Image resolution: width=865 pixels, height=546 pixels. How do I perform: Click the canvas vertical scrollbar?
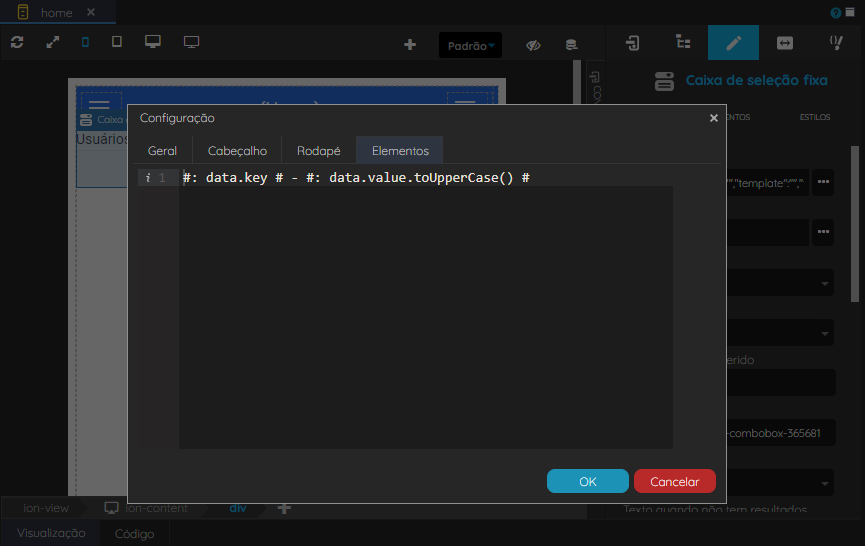click(577, 83)
